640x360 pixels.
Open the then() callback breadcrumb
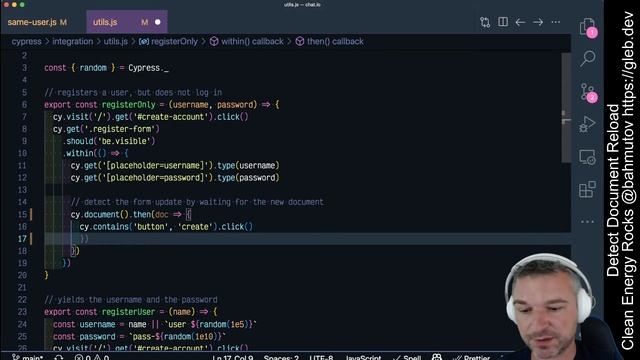tap(329, 41)
